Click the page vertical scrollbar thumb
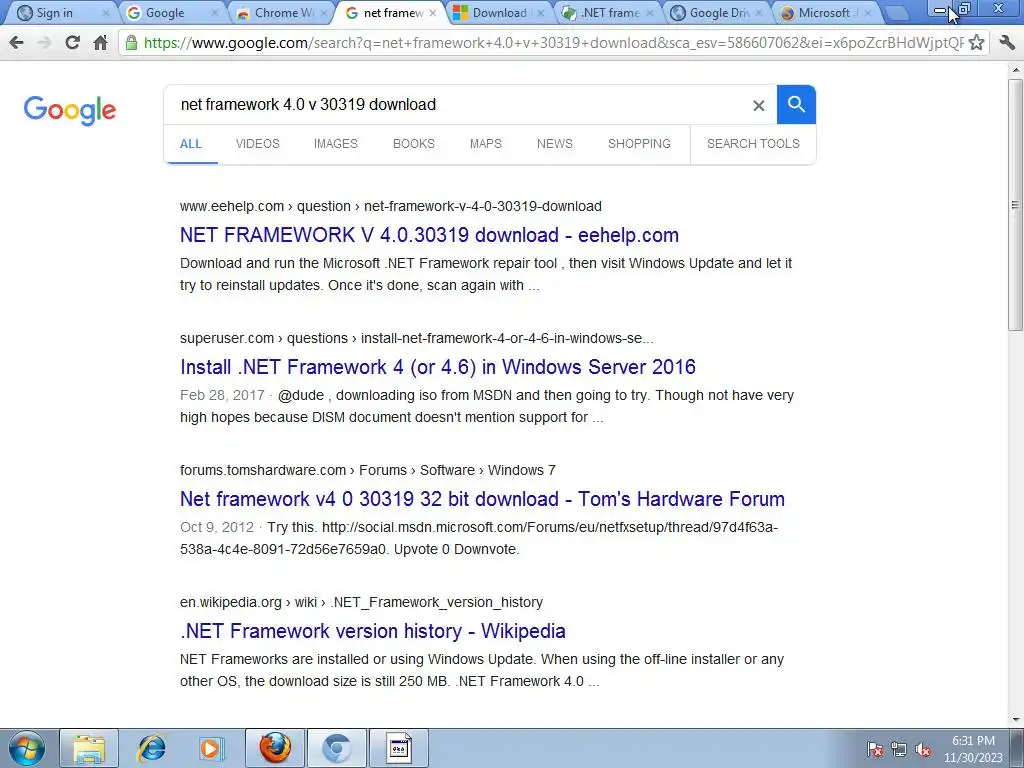Image resolution: width=1024 pixels, height=768 pixels. tap(1016, 205)
